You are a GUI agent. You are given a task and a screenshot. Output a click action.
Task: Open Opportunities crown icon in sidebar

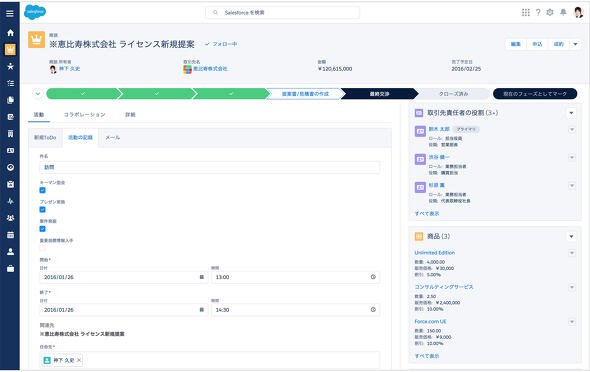pyautogui.click(x=10, y=49)
